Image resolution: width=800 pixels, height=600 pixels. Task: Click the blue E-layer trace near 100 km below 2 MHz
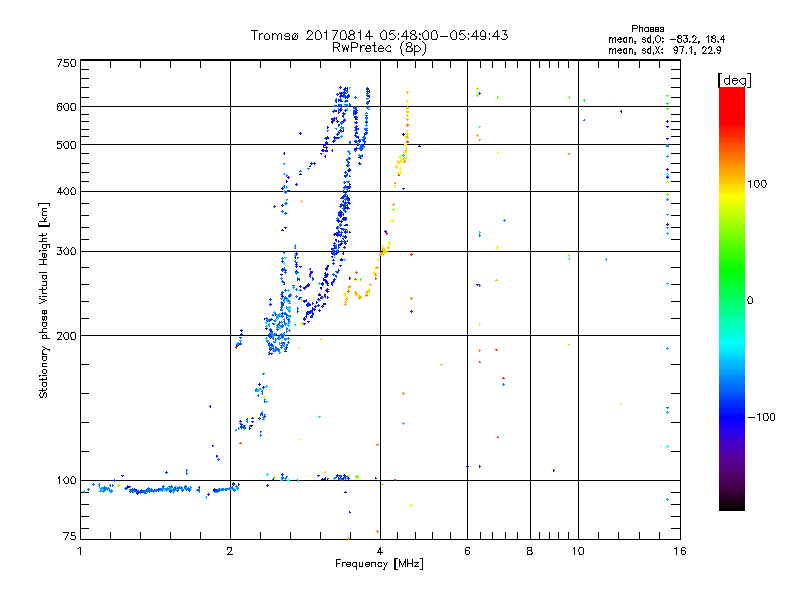tap(162, 489)
